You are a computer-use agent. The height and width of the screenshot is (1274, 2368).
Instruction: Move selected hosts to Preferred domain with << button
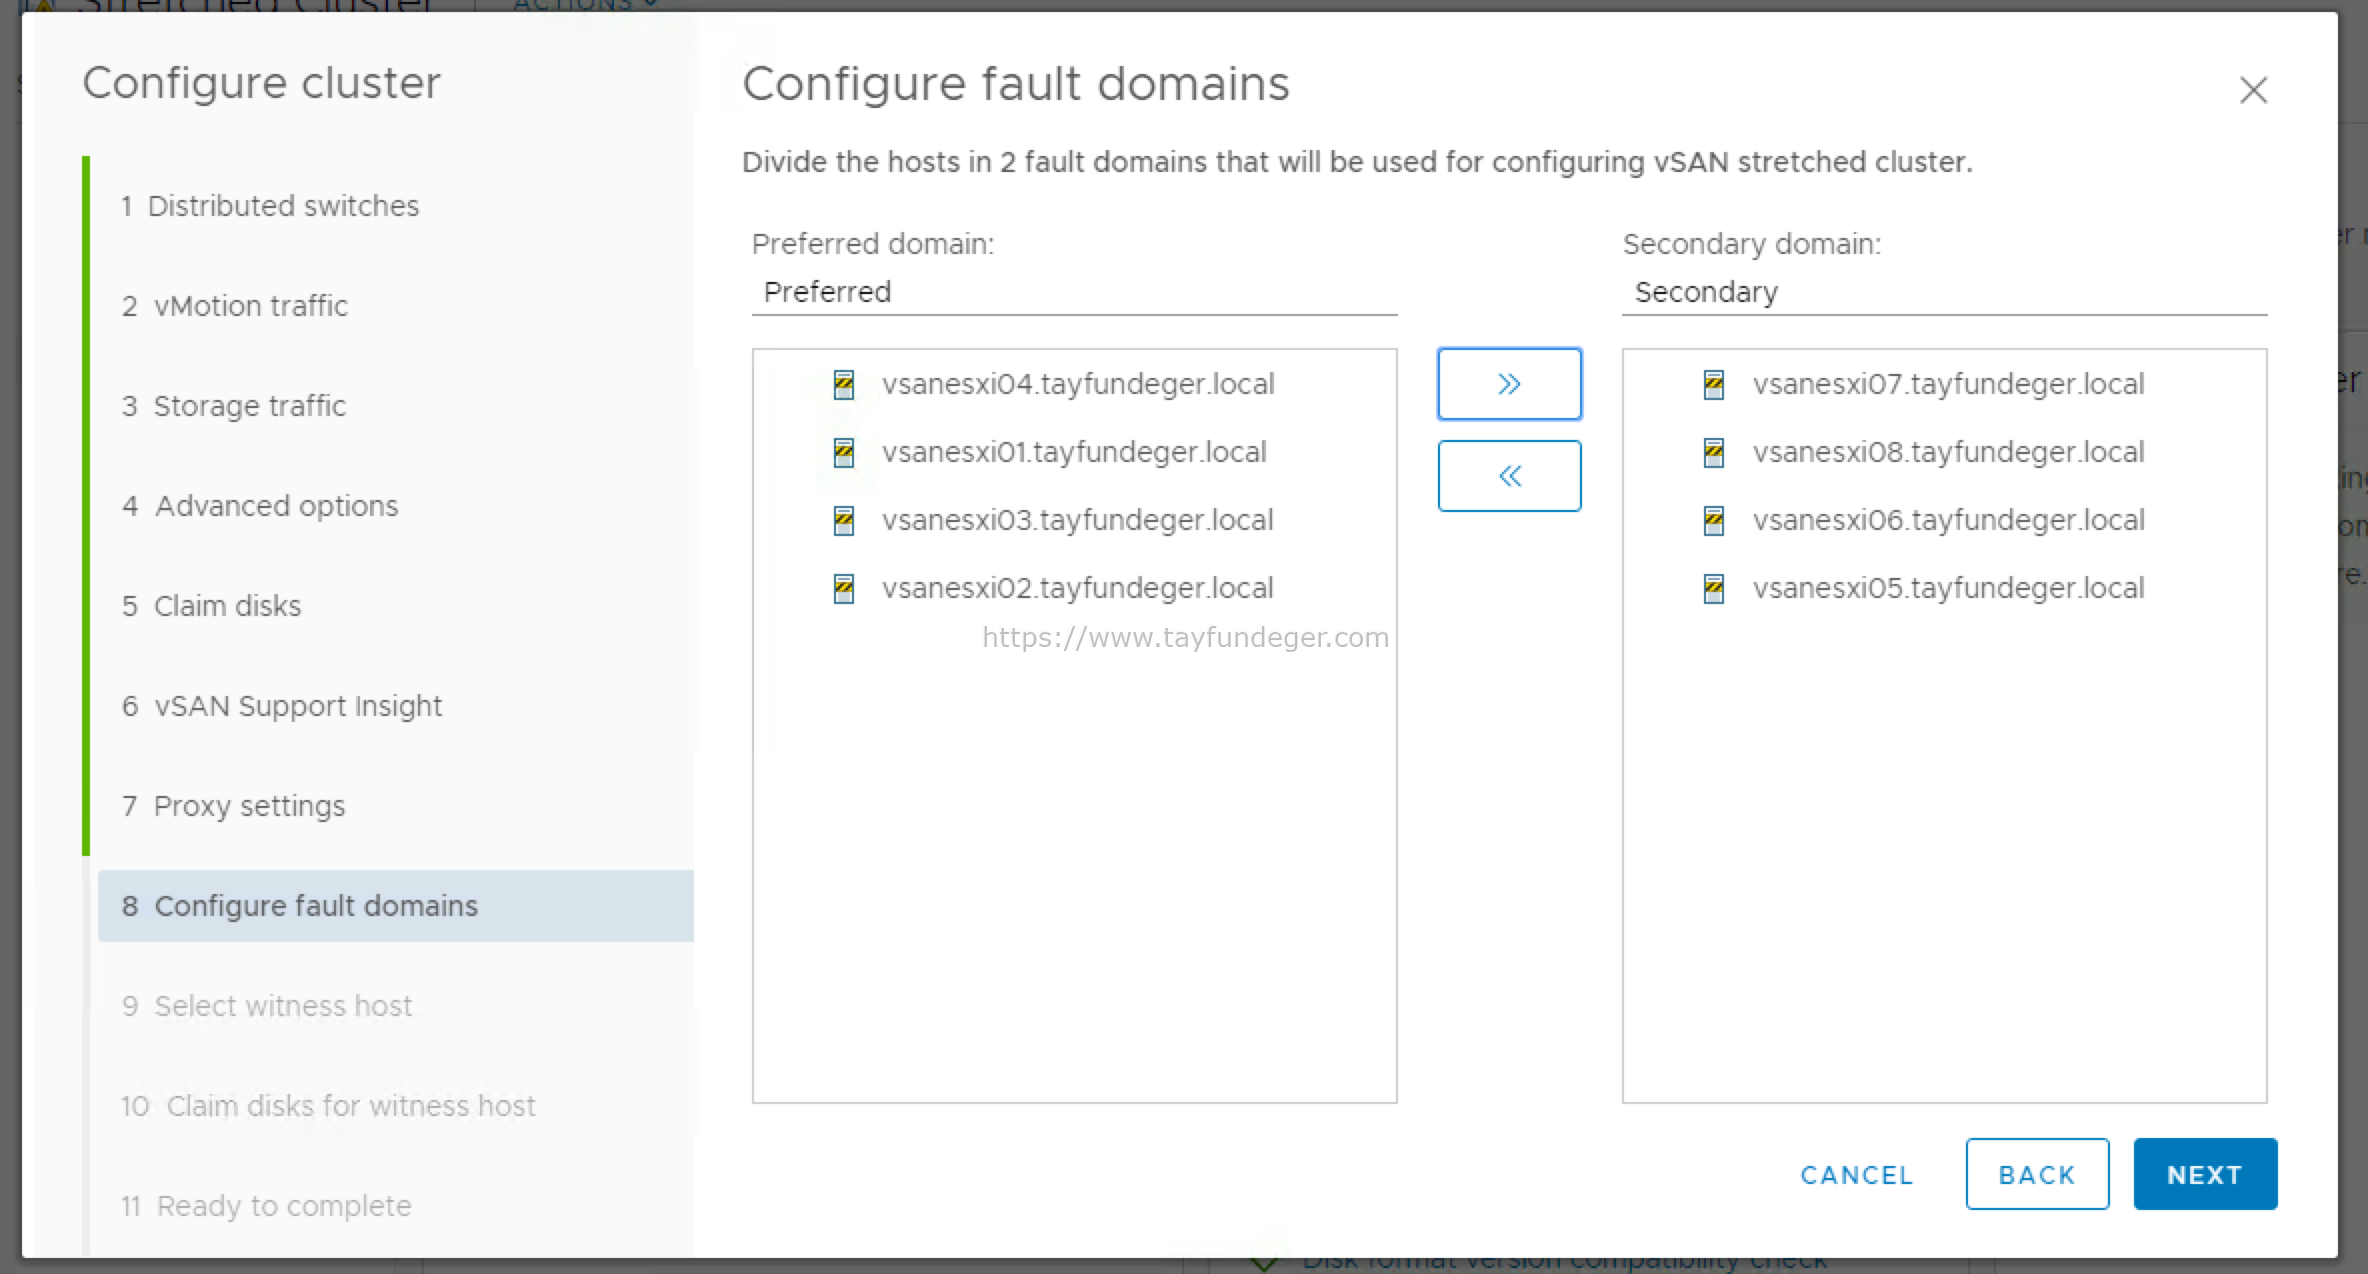(x=1509, y=476)
